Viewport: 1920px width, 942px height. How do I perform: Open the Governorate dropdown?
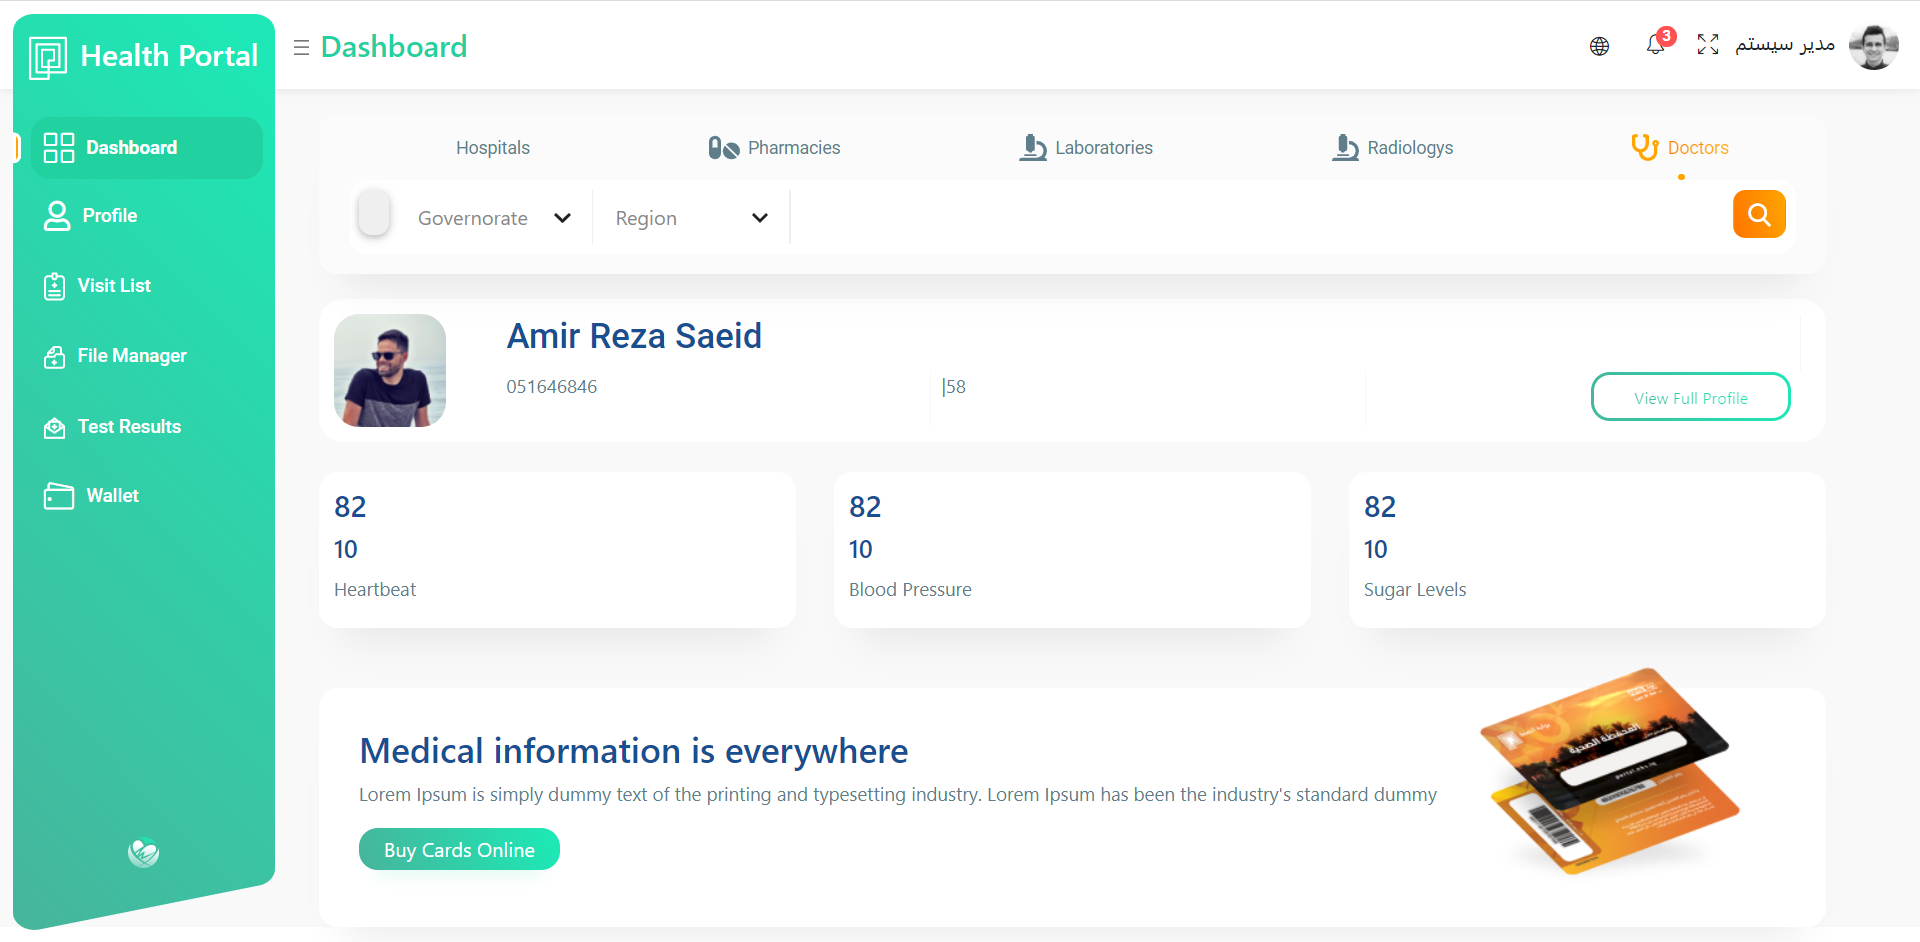(x=494, y=218)
